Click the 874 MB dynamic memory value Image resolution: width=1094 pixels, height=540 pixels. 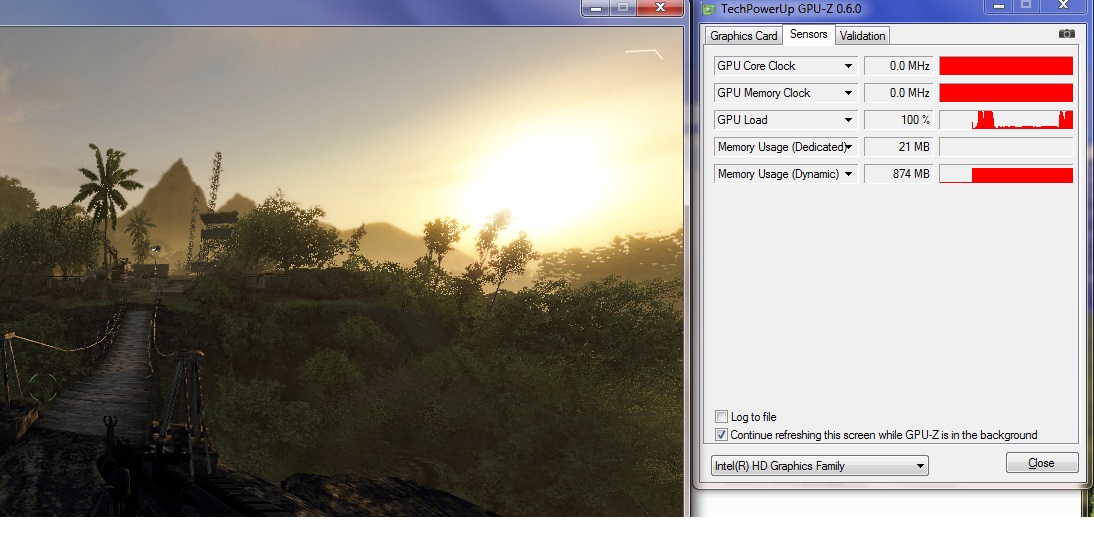[x=899, y=174]
